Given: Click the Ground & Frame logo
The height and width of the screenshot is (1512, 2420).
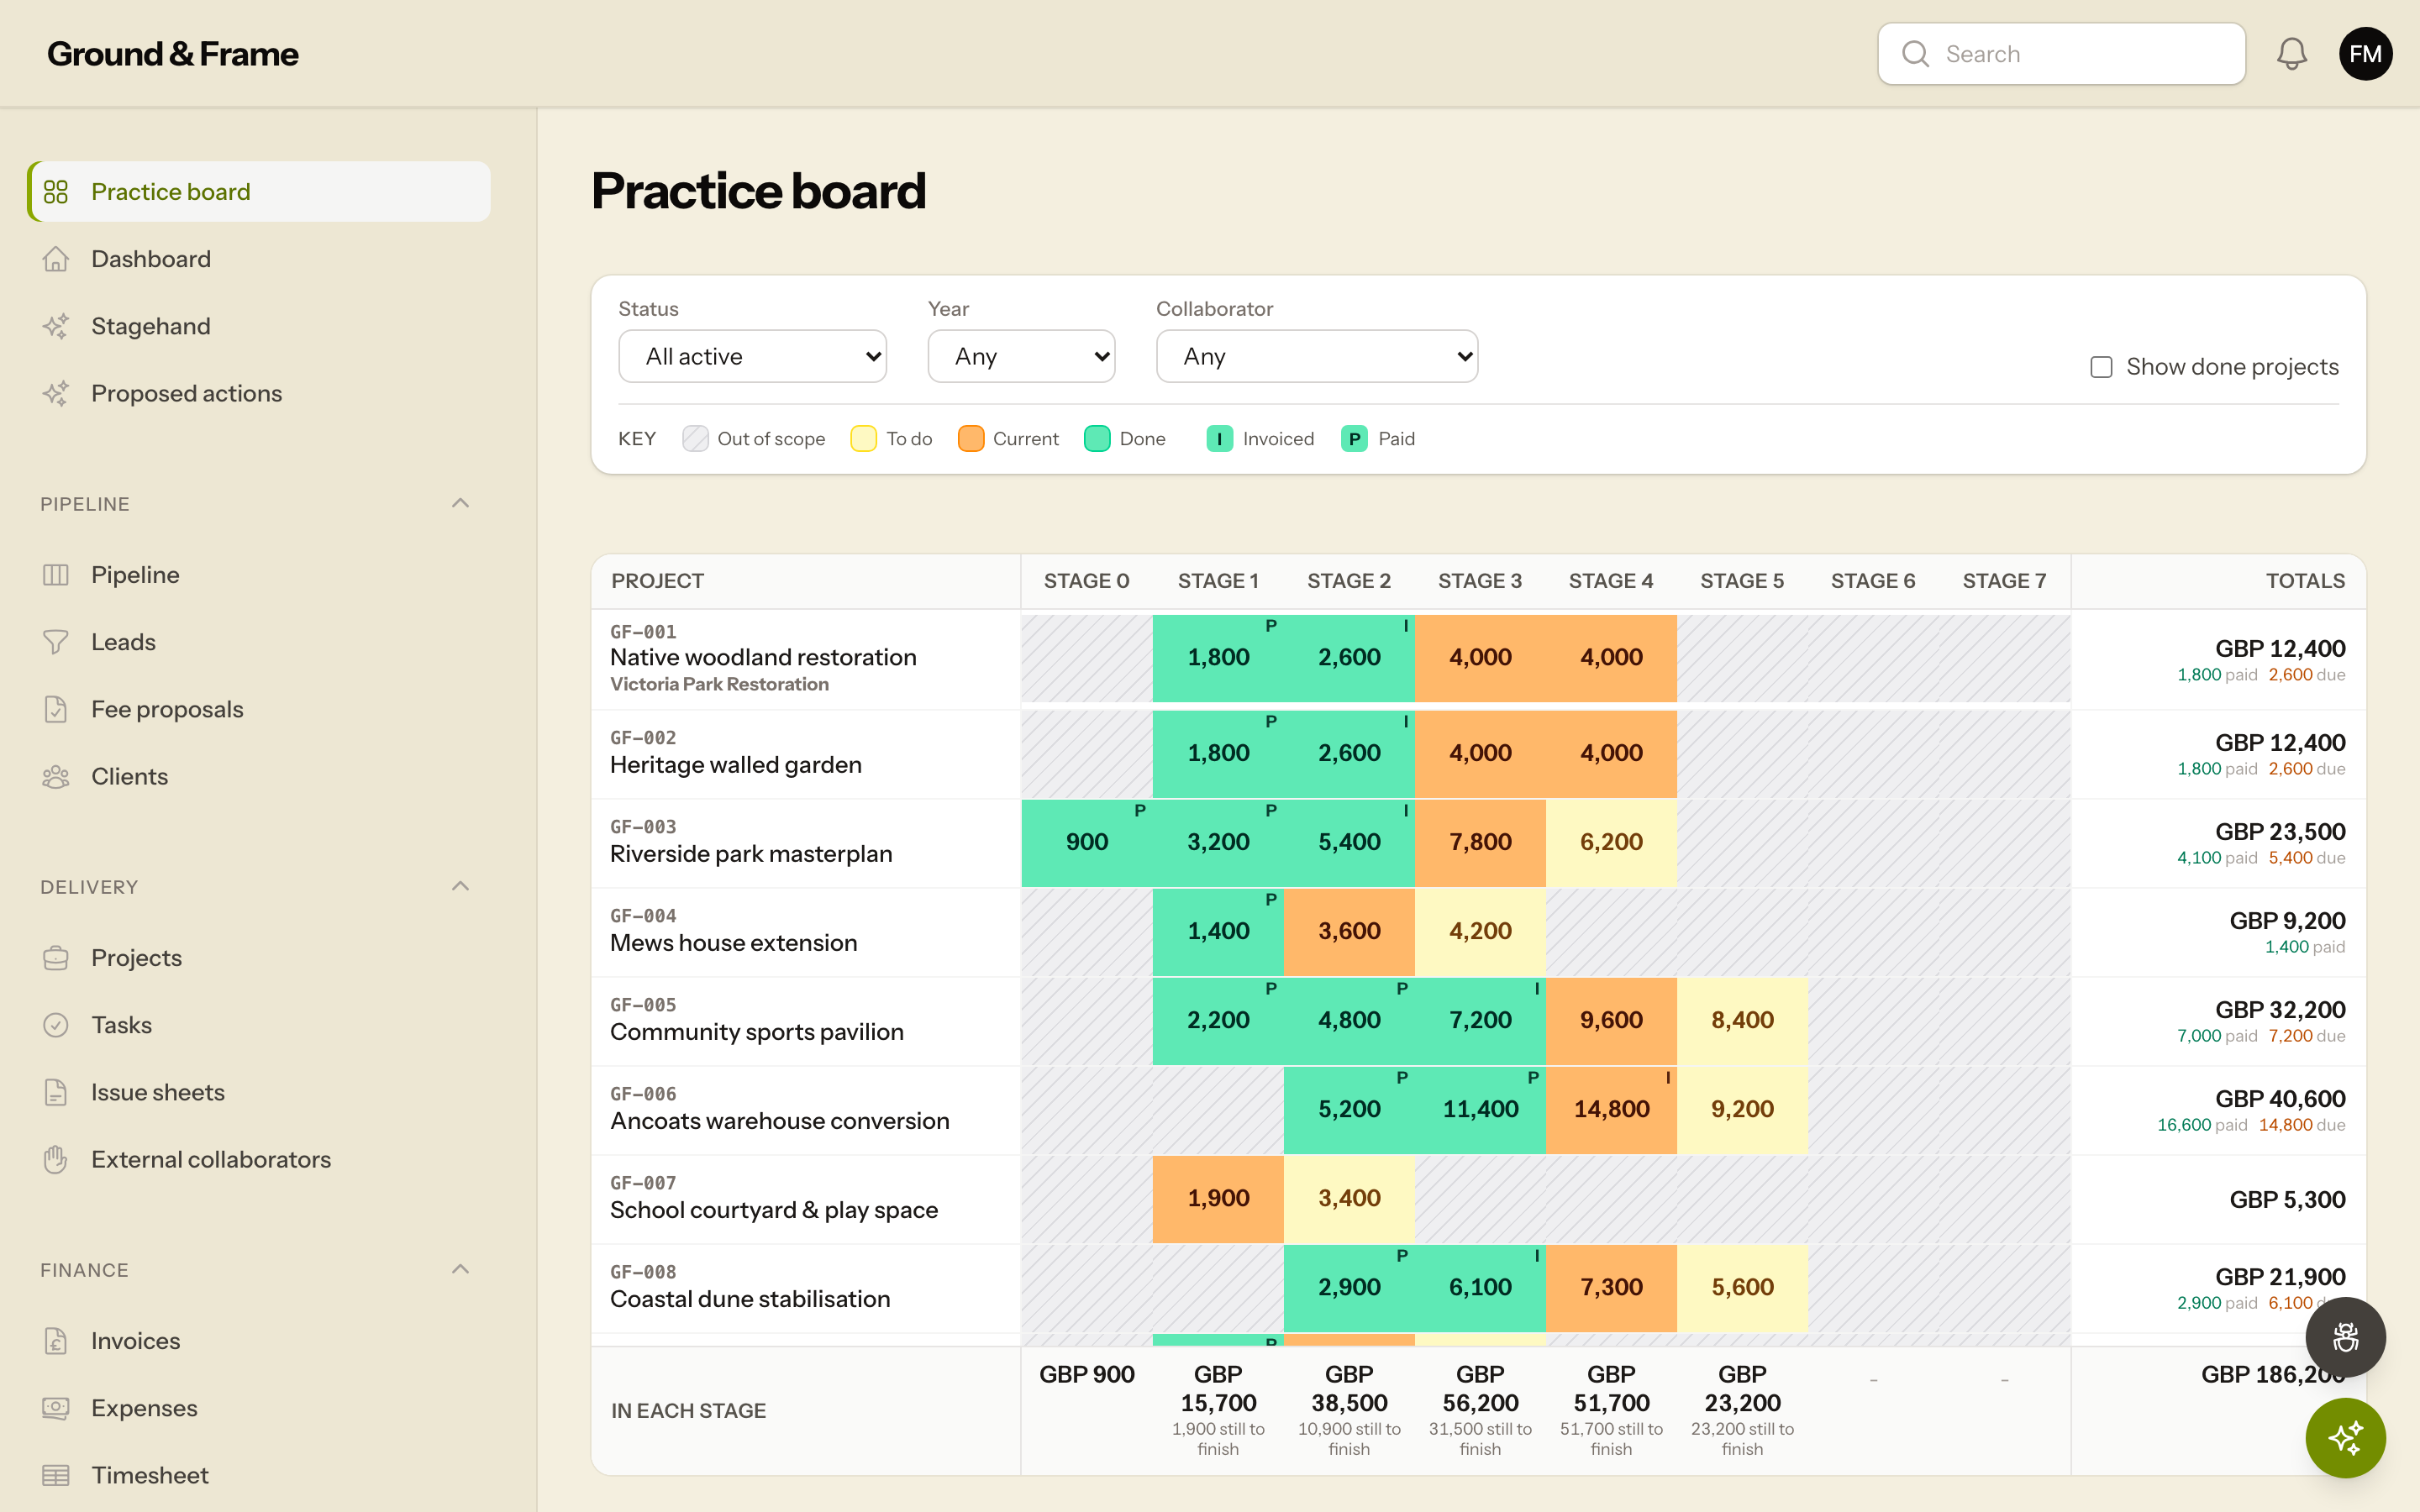Looking at the screenshot, I should [x=172, y=54].
